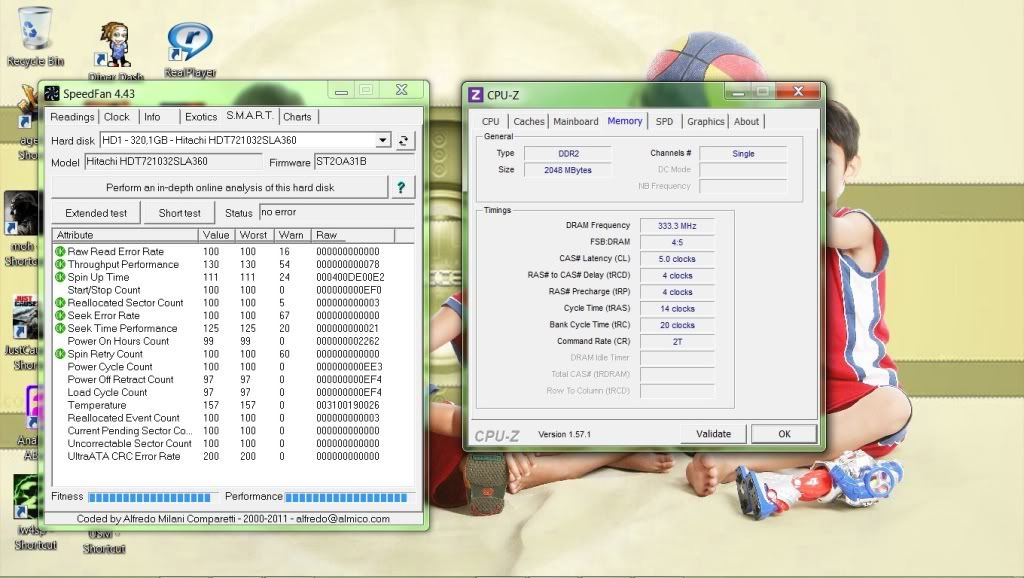The width and height of the screenshot is (1024, 578).
Task: Open the About tab in CPU-Z
Action: click(x=746, y=121)
